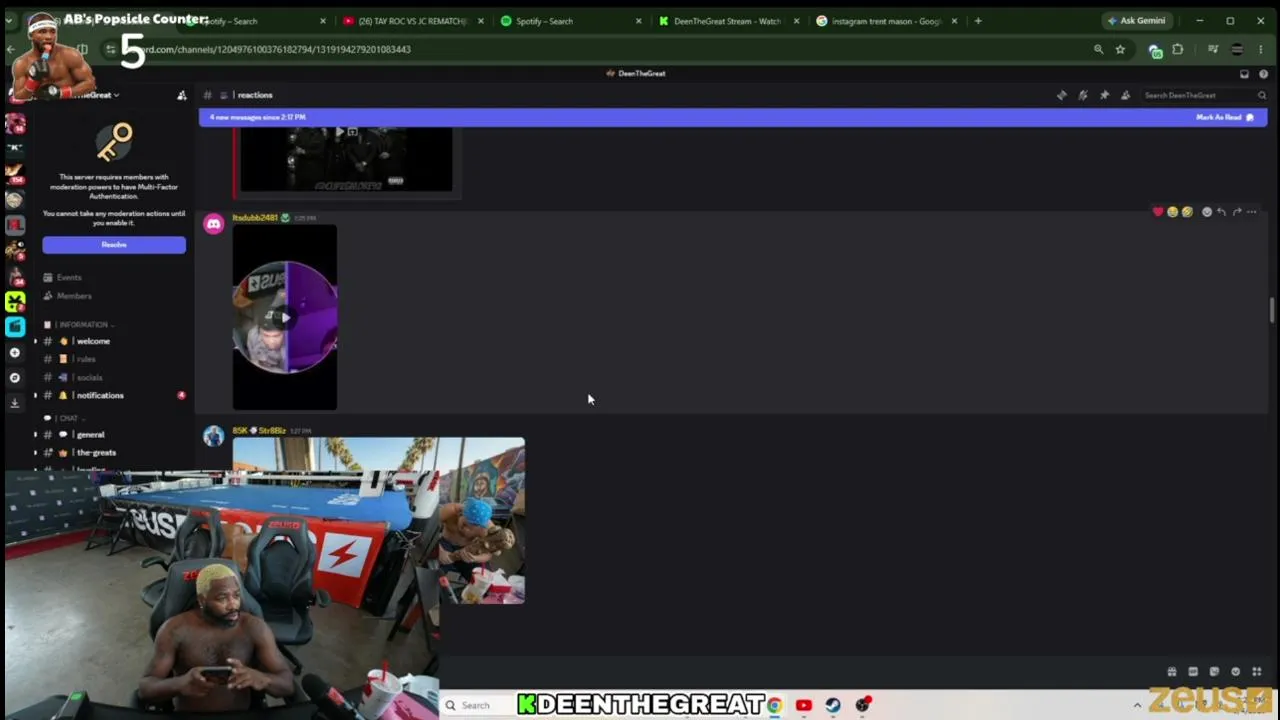Image resolution: width=1280 pixels, height=720 pixels.
Task: Open threads icon in the channel header
Action: pyautogui.click(x=1062, y=95)
